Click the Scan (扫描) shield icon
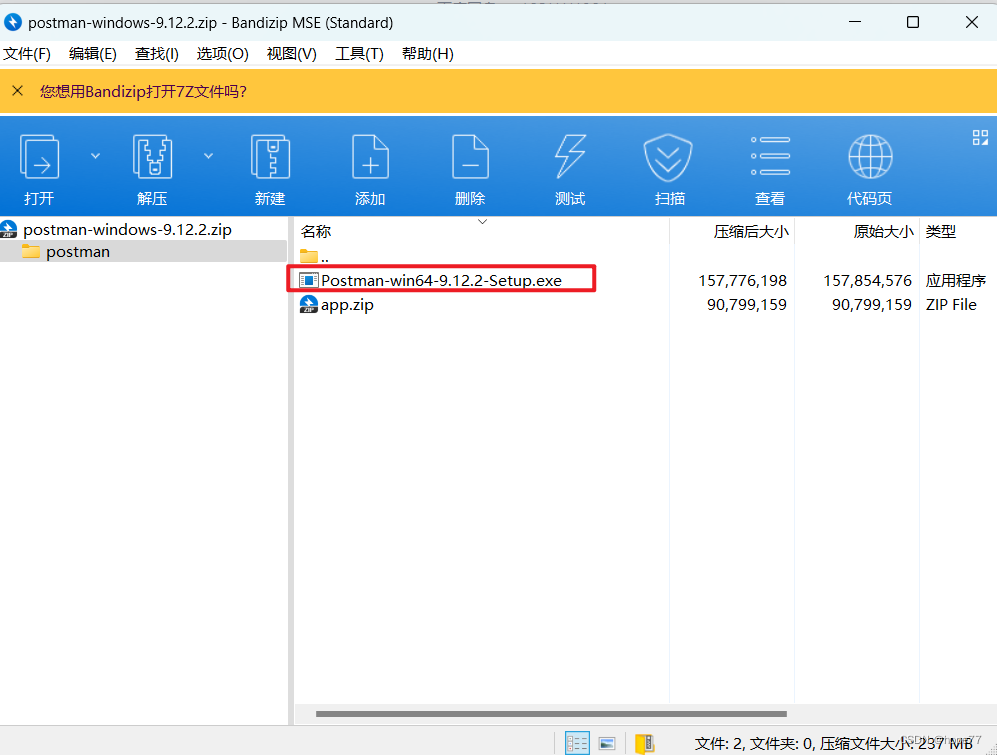 [x=668, y=157]
